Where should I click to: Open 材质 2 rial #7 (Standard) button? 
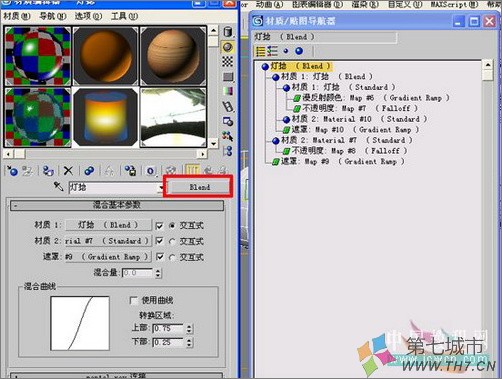pyautogui.click(x=108, y=241)
